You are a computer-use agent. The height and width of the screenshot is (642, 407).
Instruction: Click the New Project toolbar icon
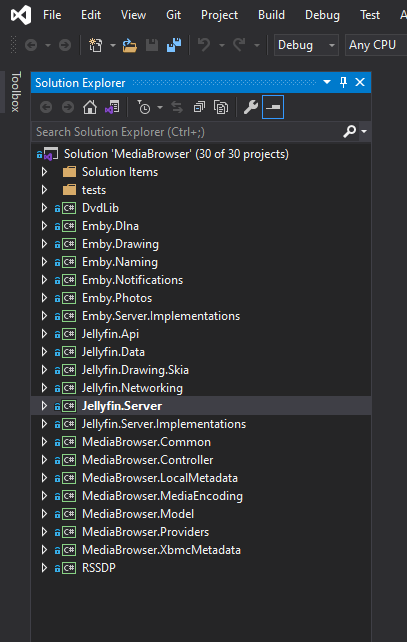point(96,45)
